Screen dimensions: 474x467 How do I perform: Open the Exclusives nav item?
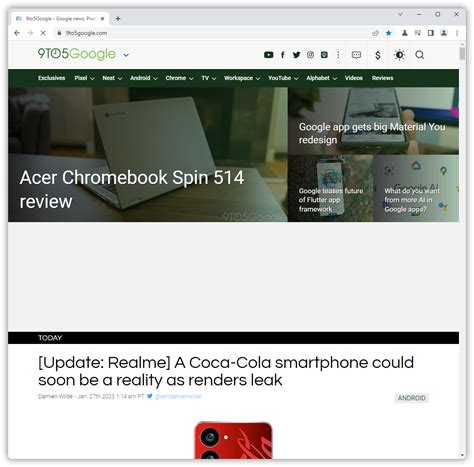[51, 78]
